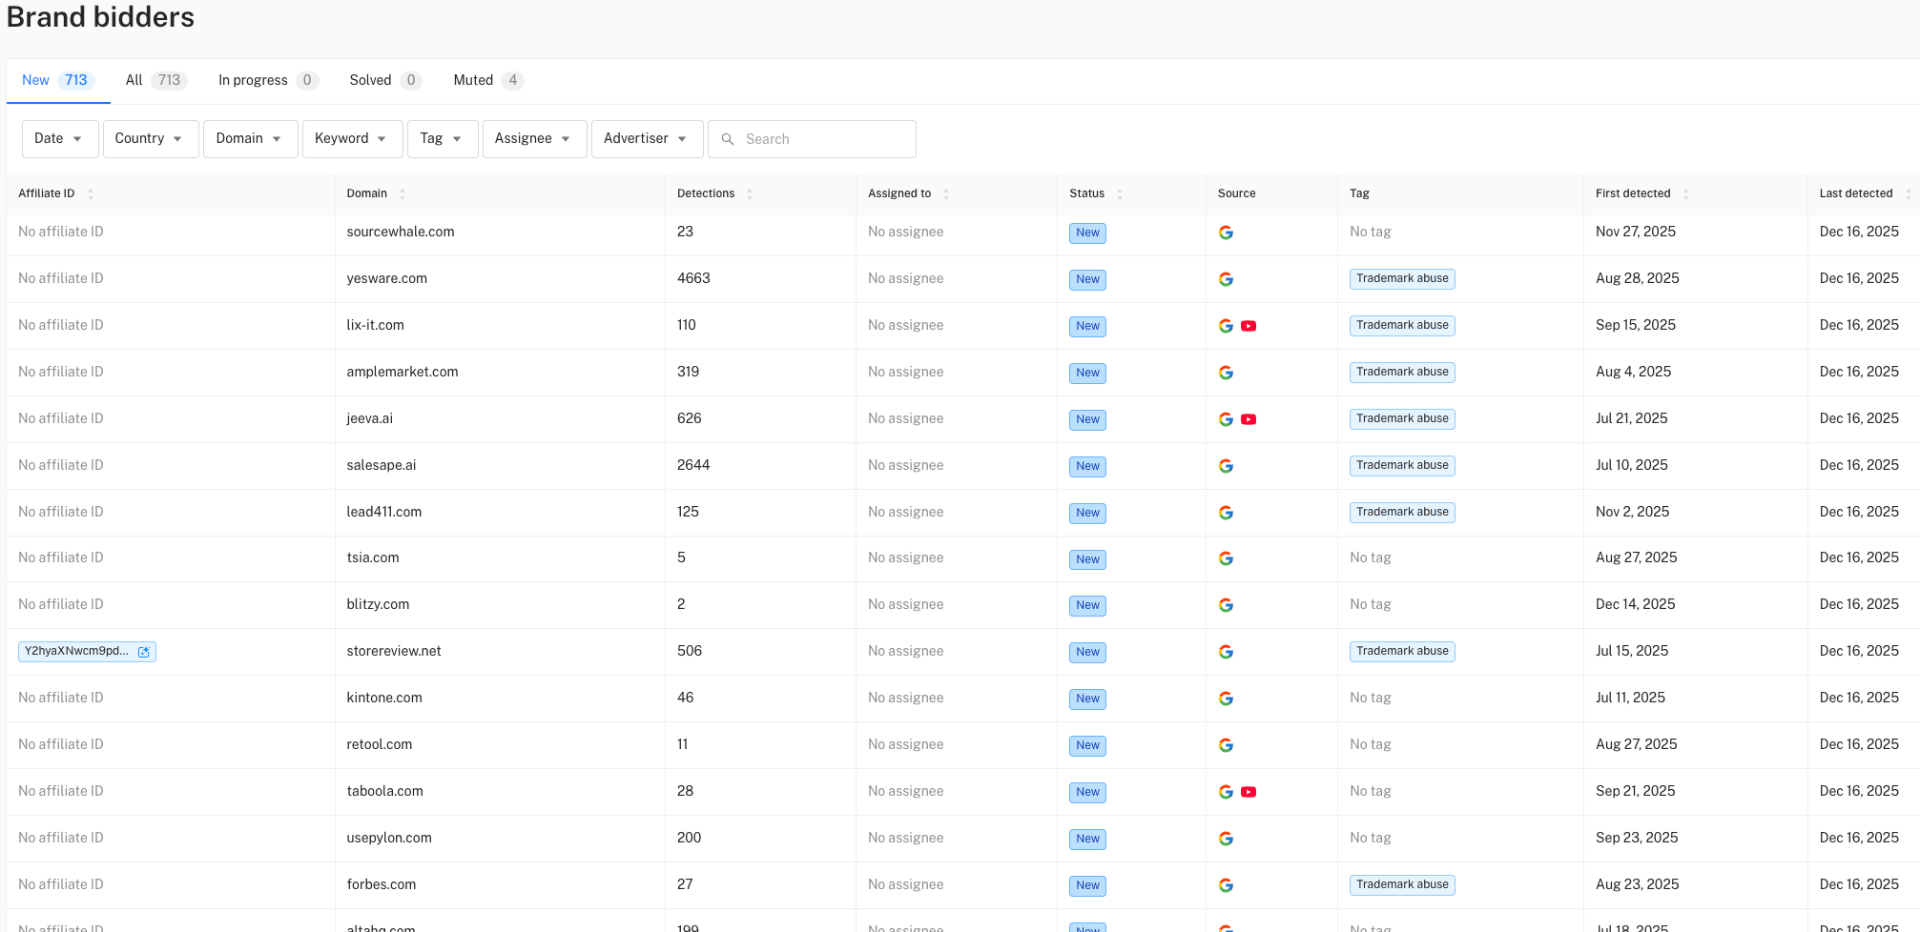
Task: Click the Google source icon for amplemarket.com
Action: (x=1226, y=373)
